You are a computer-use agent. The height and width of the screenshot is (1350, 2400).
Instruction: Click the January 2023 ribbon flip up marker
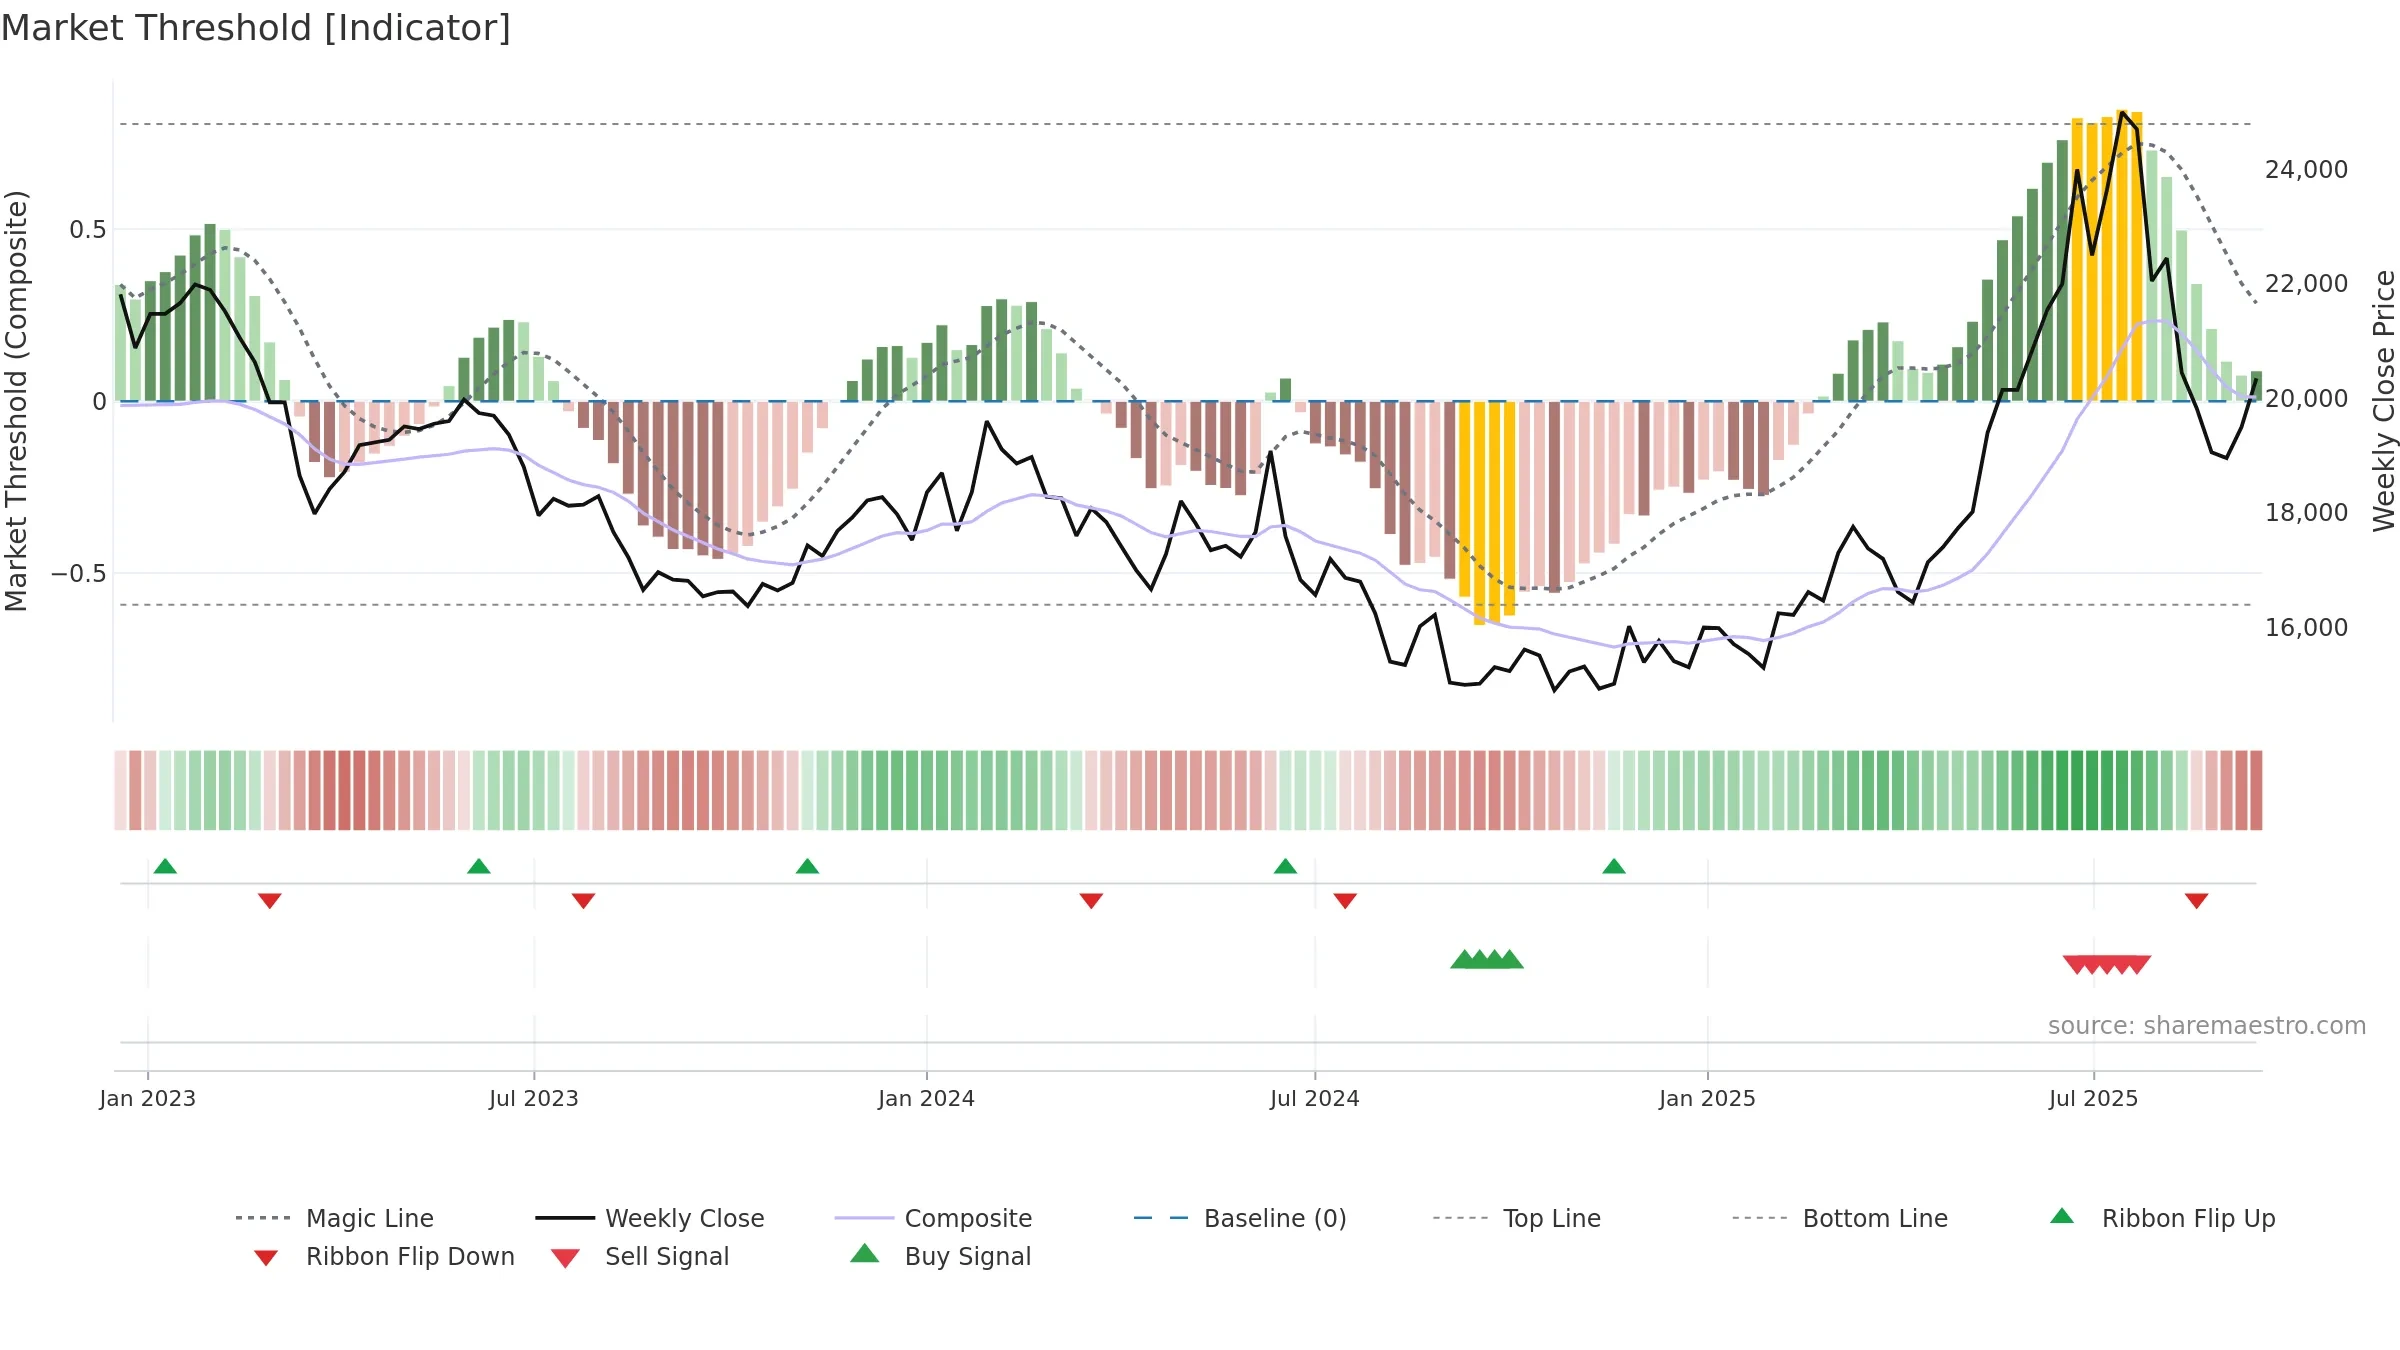tap(165, 866)
